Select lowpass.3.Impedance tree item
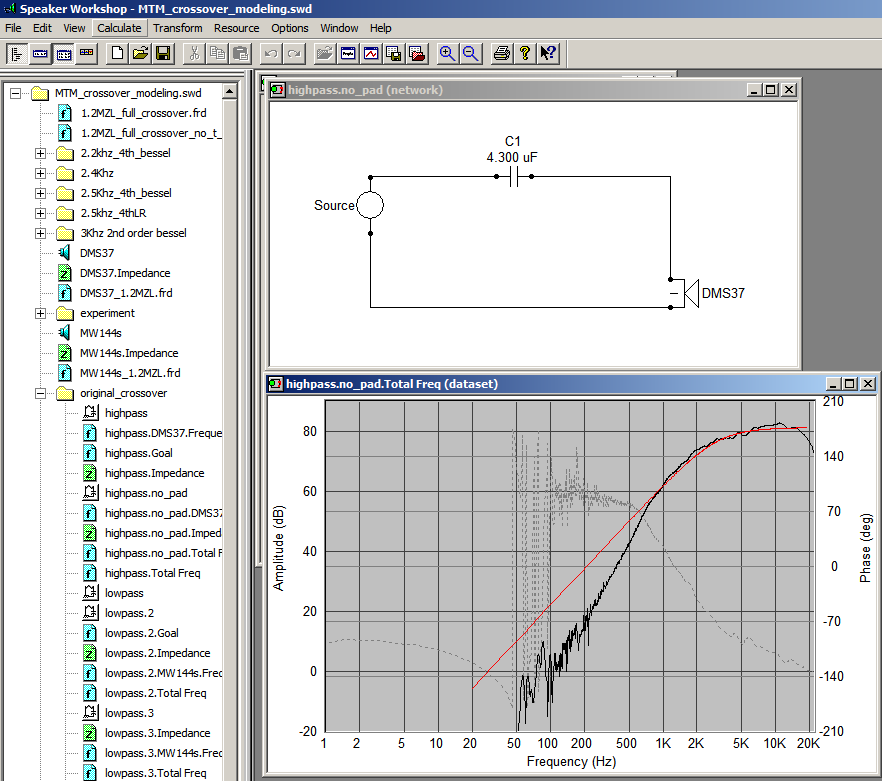This screenshot has width=882, height=781. (158, 733)
